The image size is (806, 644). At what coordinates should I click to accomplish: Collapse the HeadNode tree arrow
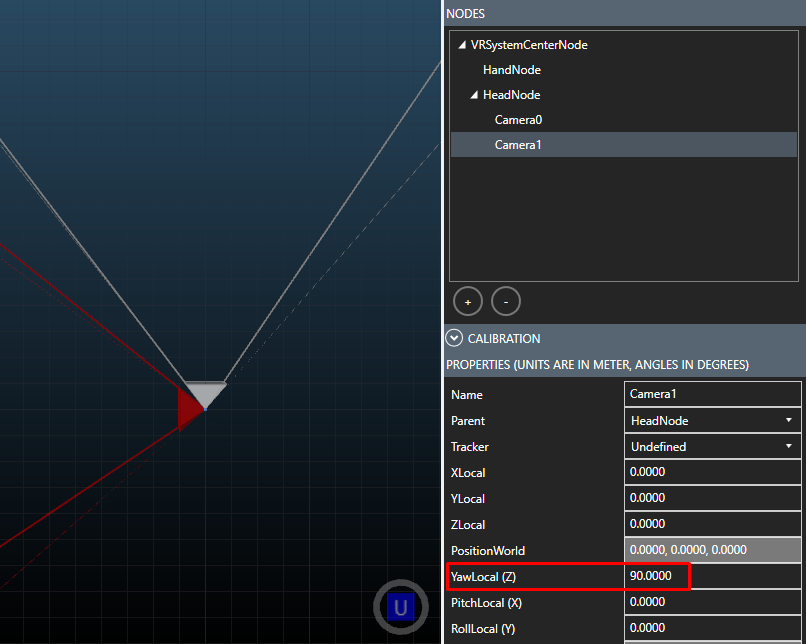pyautogui.click(x=474, y=95)
